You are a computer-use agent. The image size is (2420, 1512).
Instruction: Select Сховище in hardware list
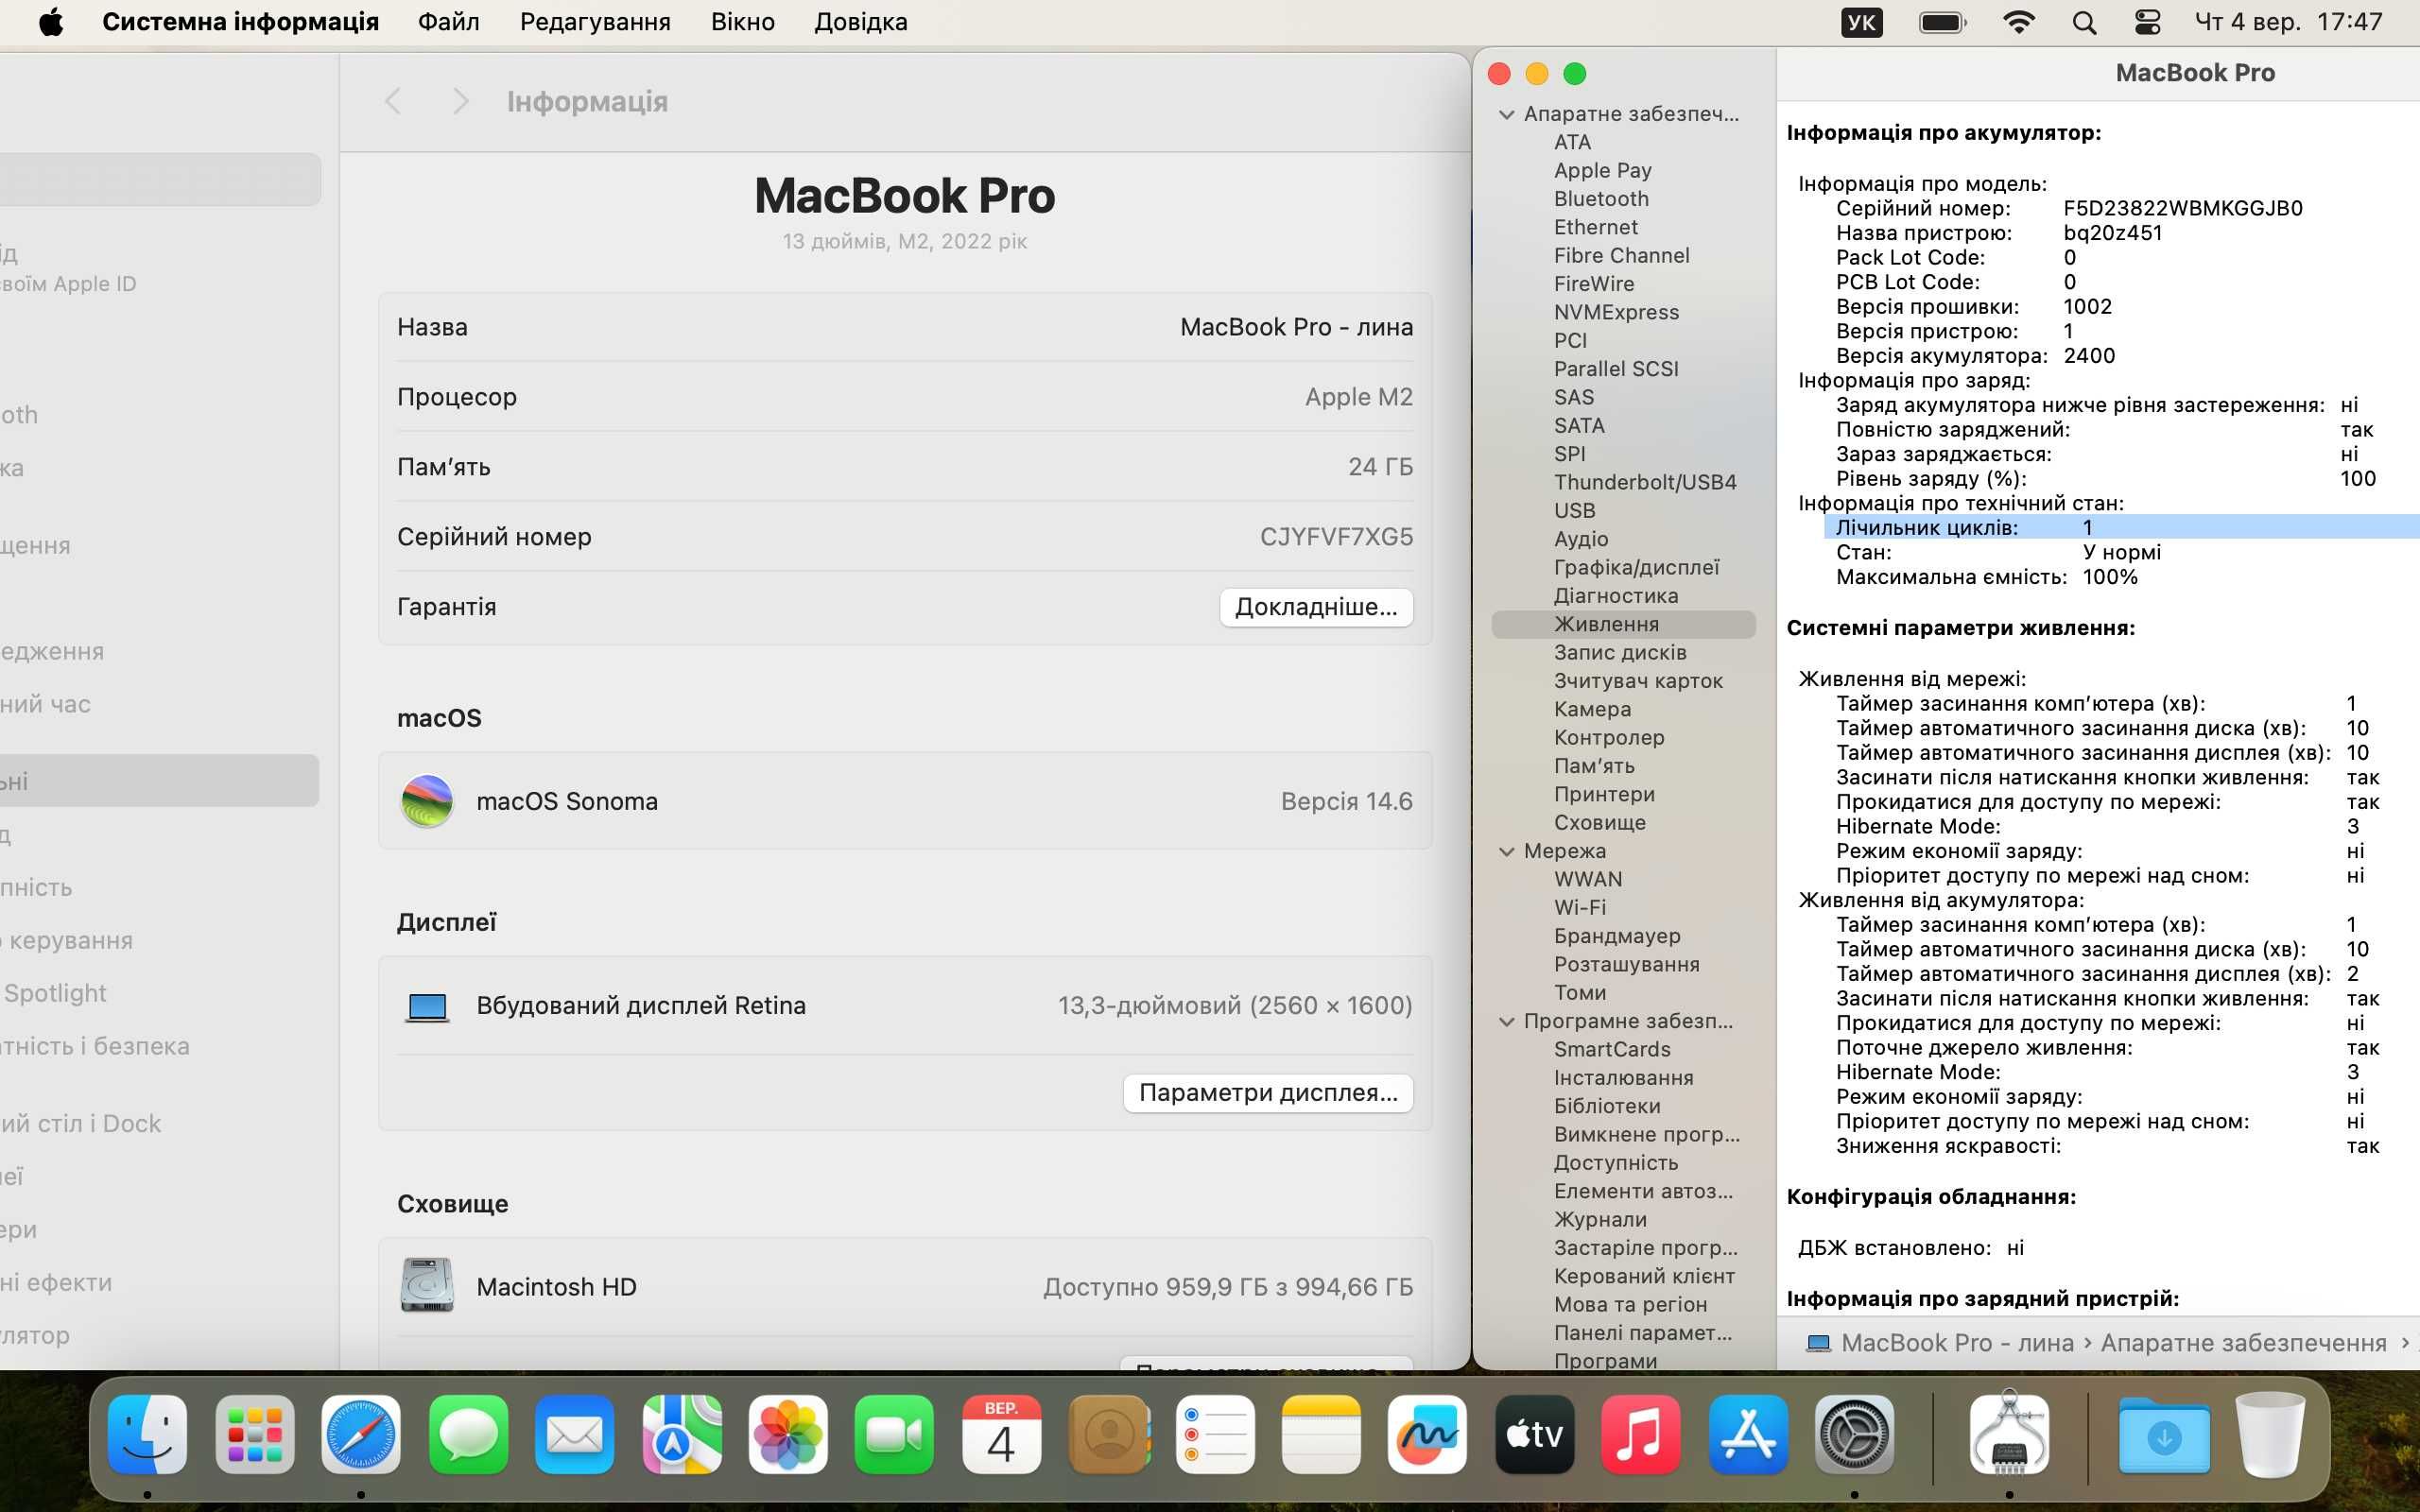pyautogui.click(x=1600, y=823)
